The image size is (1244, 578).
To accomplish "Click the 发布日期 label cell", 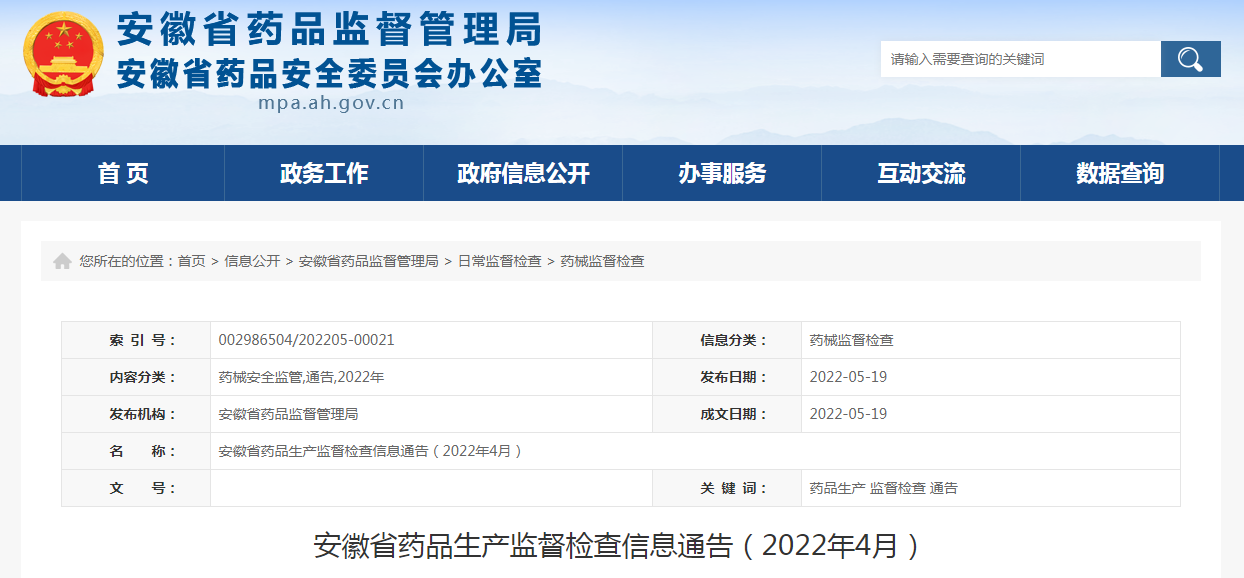I will 727,377.
